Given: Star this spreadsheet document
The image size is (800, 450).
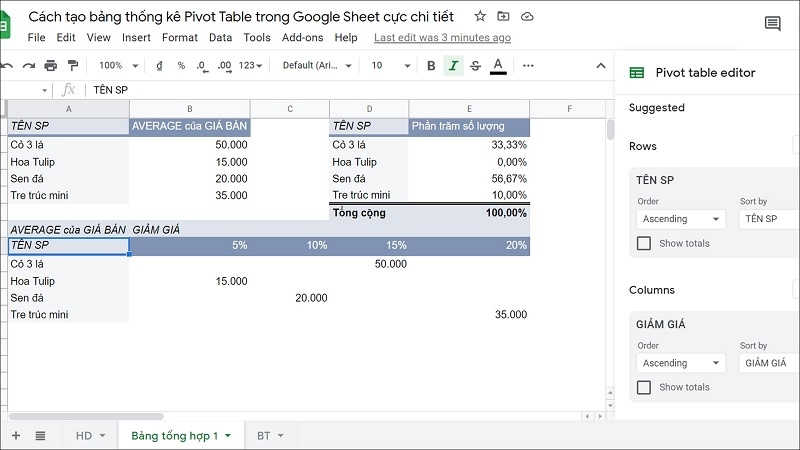Looking at the screenshot, I should pyautogui.click(x=480, y=16).
